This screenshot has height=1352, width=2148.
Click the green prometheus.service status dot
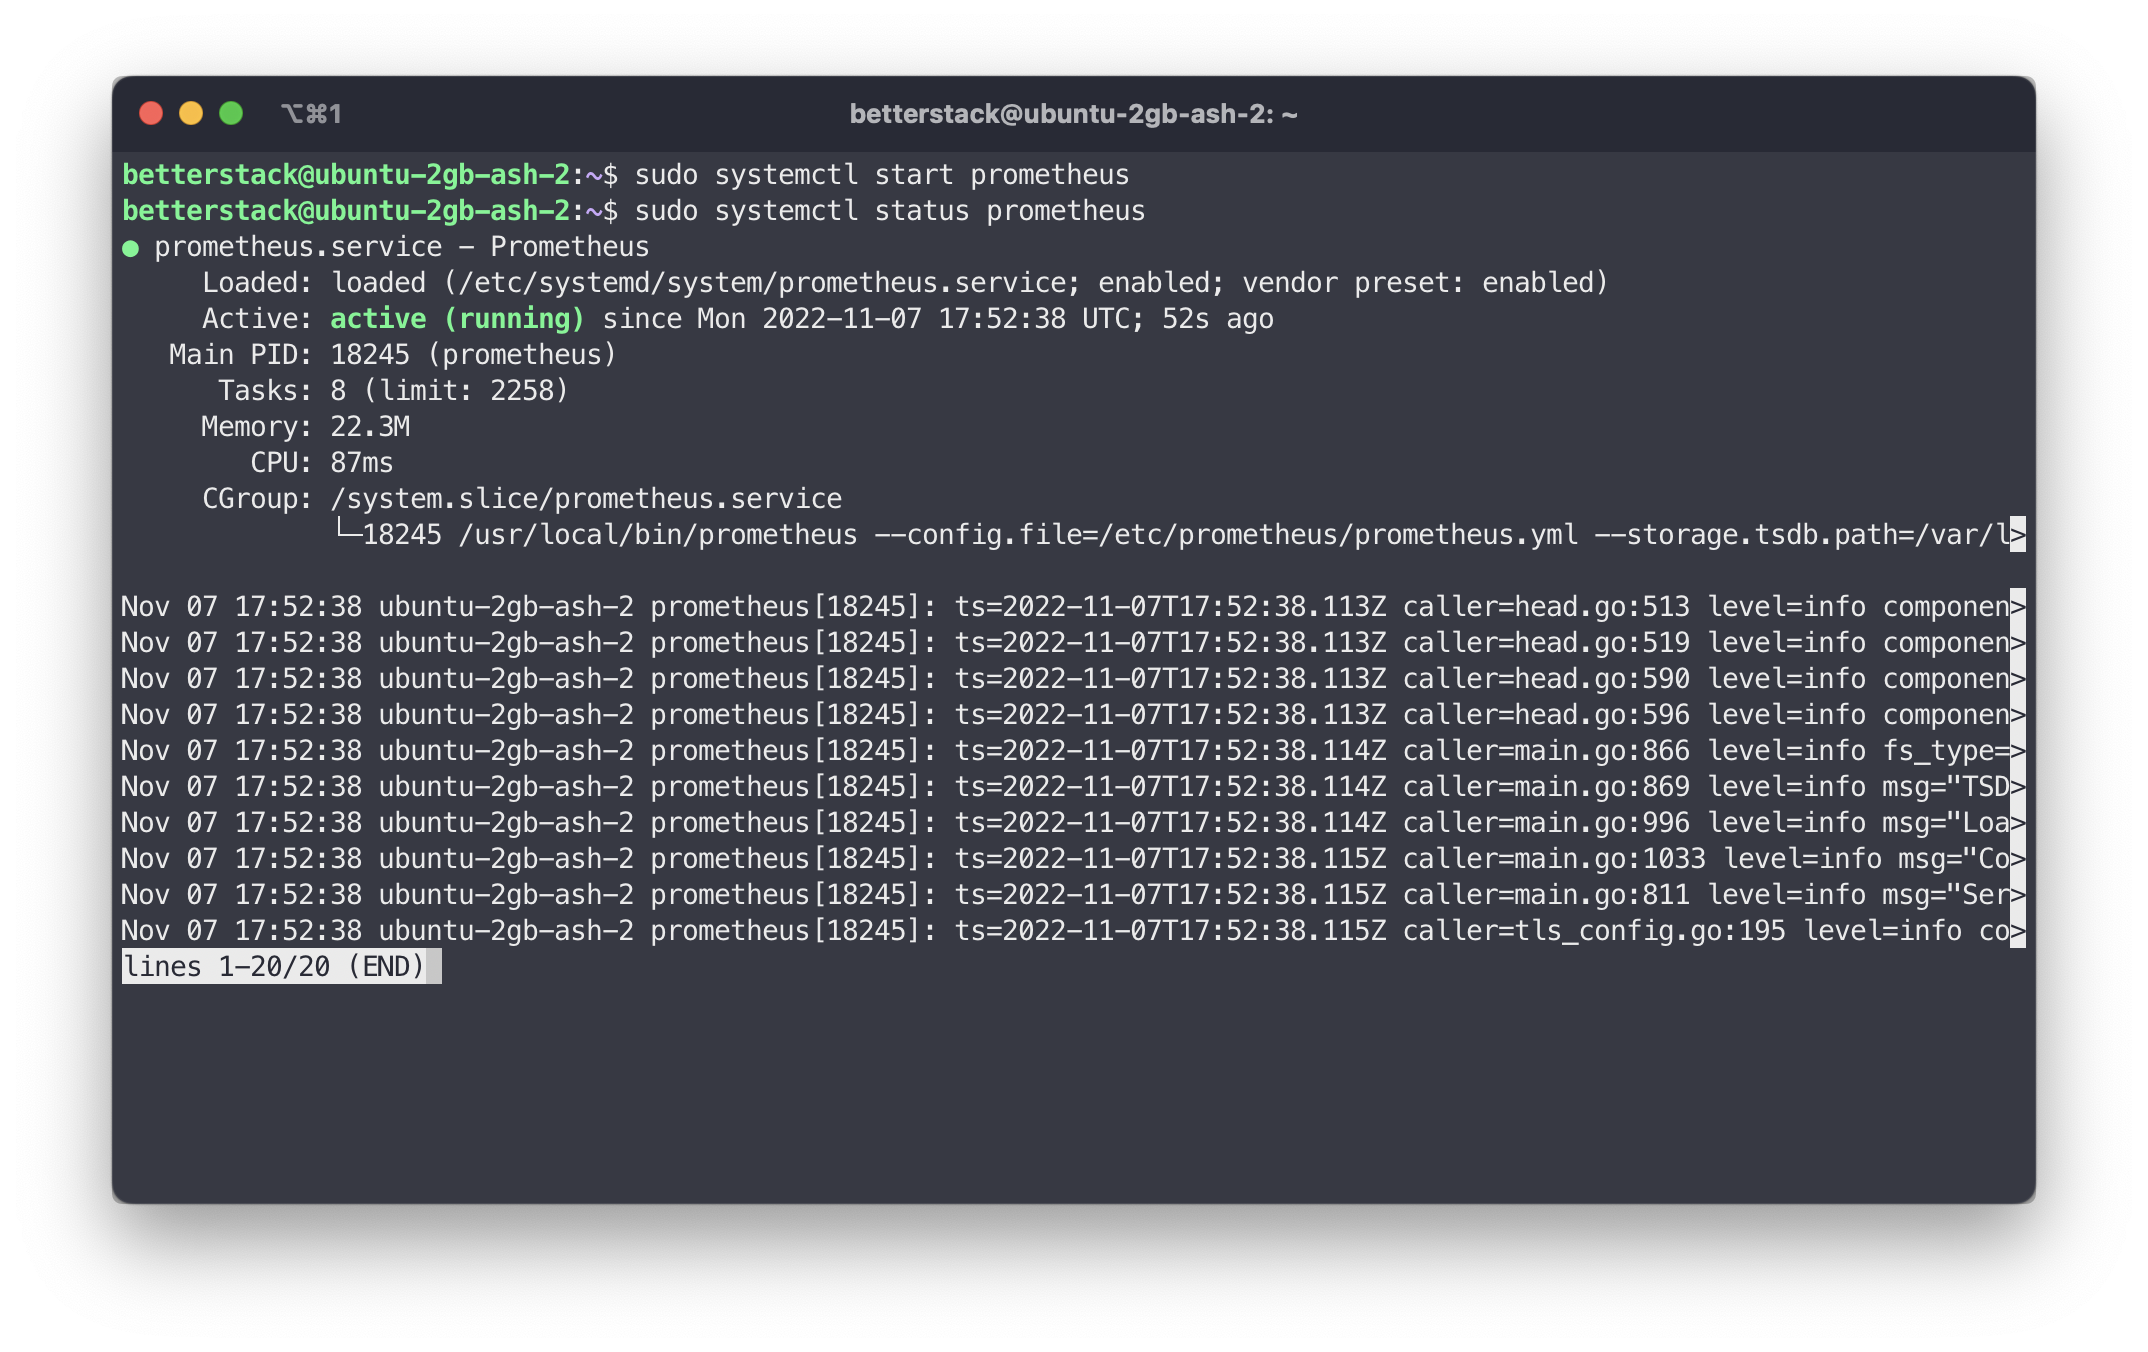point(133,246)
